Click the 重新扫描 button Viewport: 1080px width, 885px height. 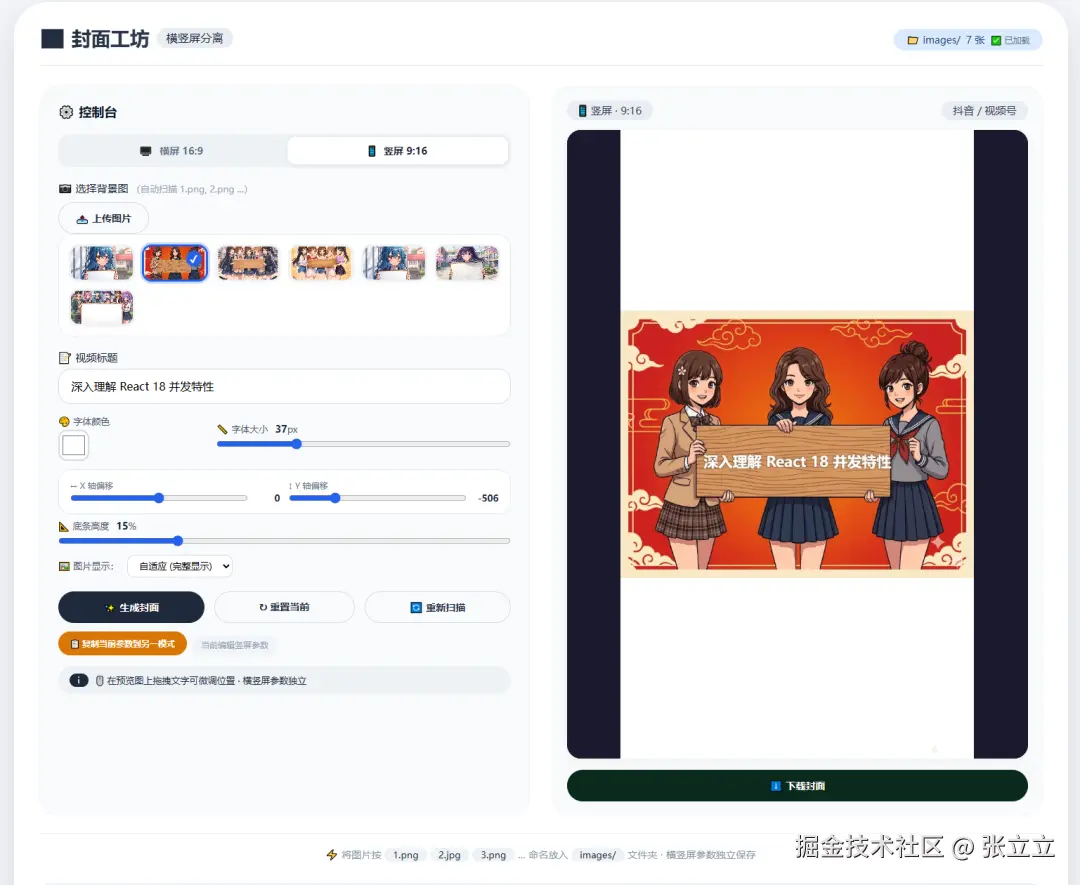click(x=438, y=607)
